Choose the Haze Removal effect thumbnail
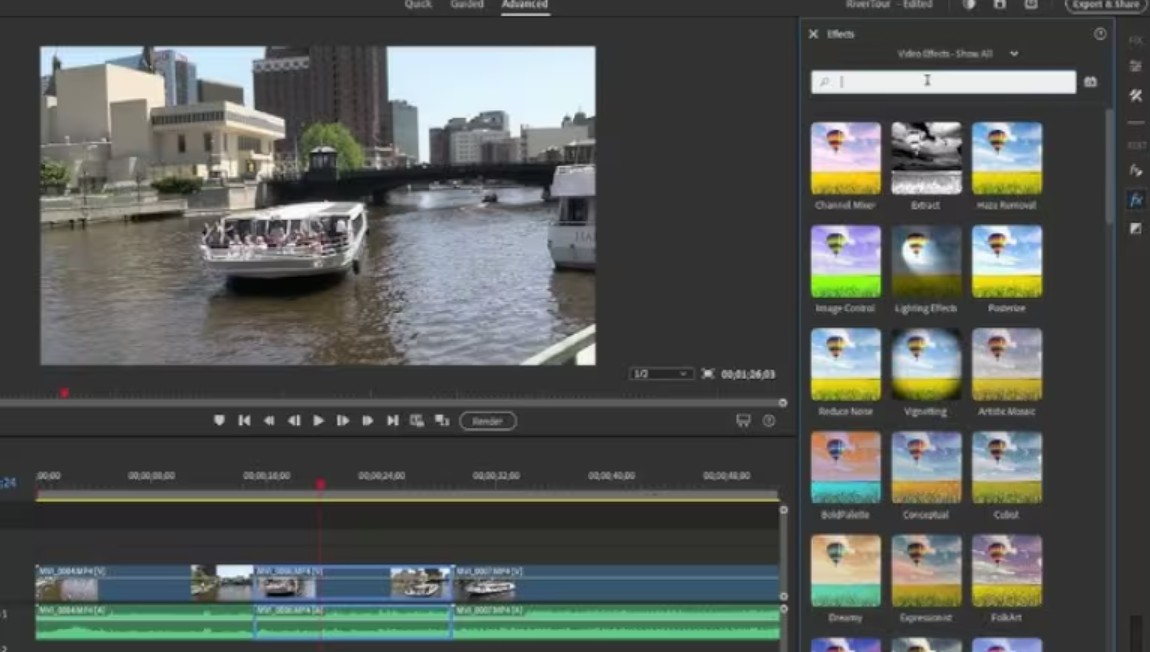Screen dimensions: 1150x652 click(1006, 158)
